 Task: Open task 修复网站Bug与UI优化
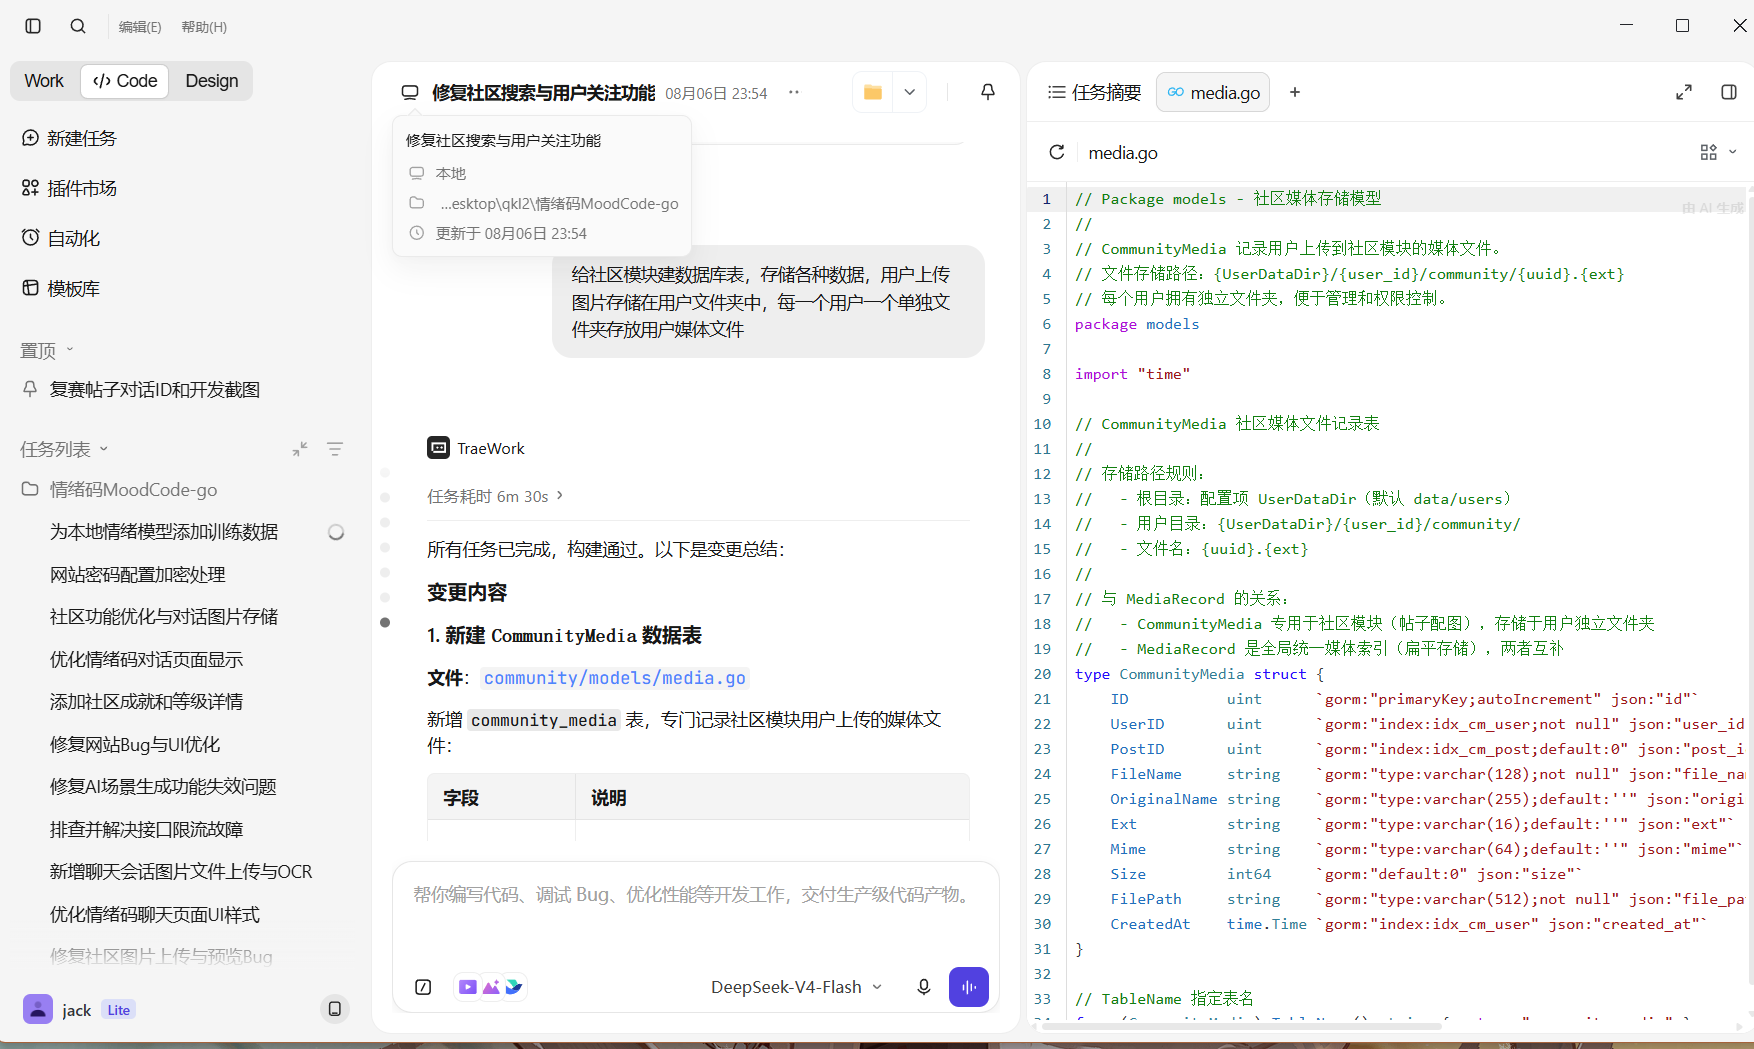tap(135, 745)
